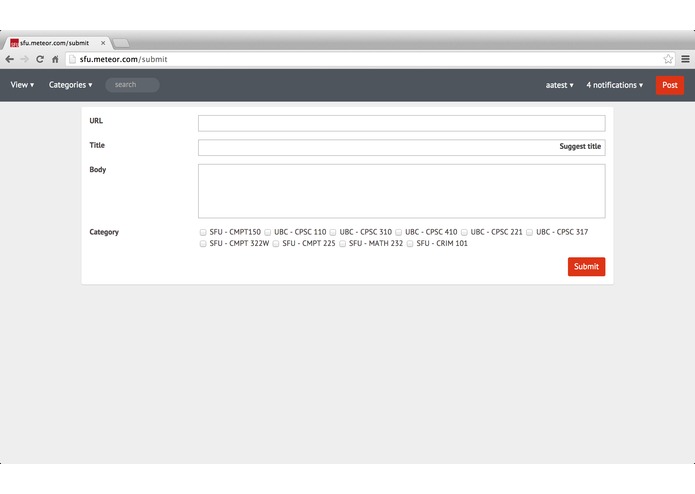Click the URL field label
The image size is (695, 494).
tap(96, 121)
